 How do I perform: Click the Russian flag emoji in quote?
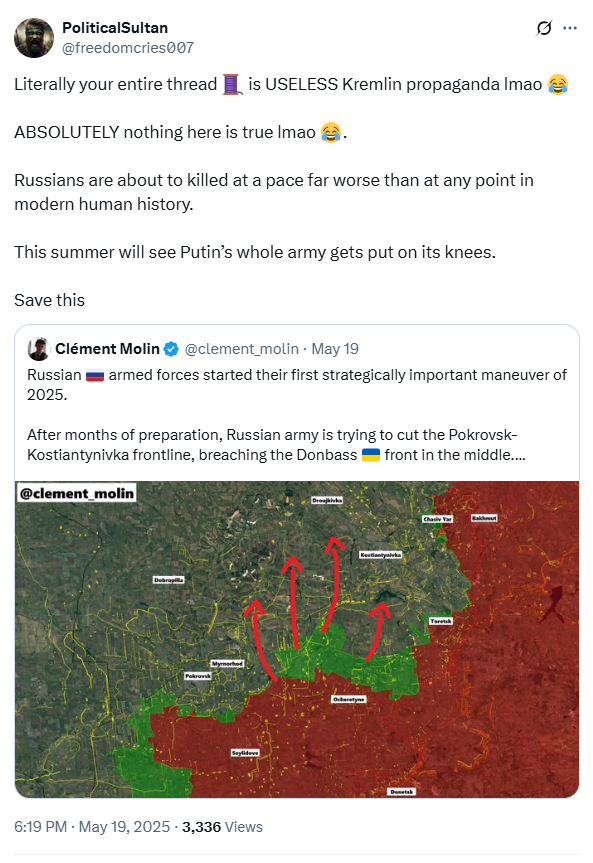[x=95, y=375]
